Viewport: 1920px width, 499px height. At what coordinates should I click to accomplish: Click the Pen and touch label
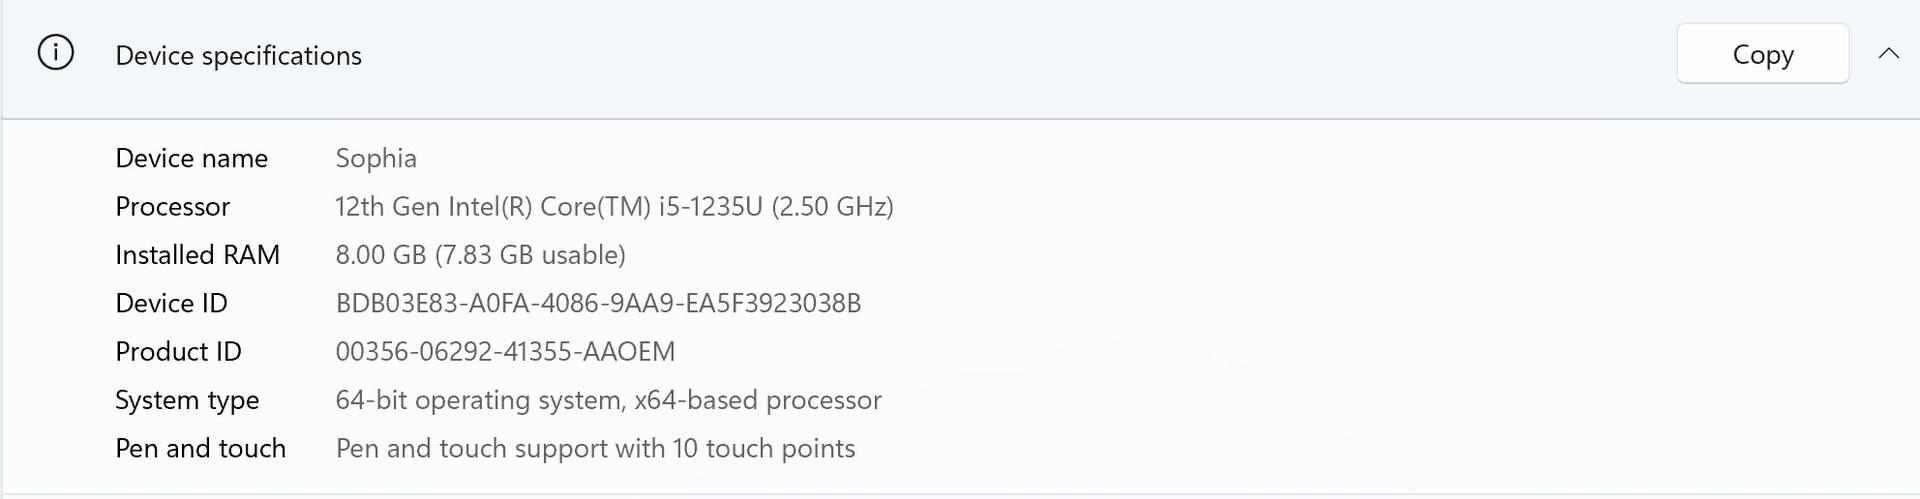[x=200, y=448]
